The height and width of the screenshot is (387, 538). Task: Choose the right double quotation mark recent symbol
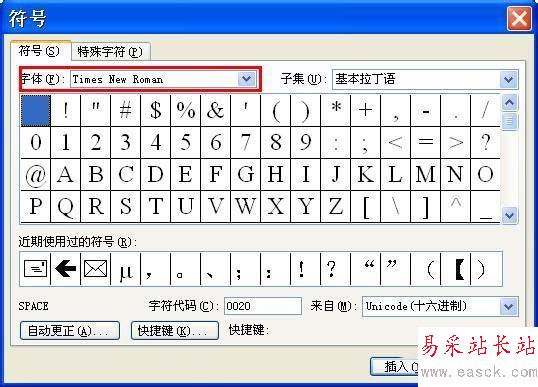tap(396, 269)
